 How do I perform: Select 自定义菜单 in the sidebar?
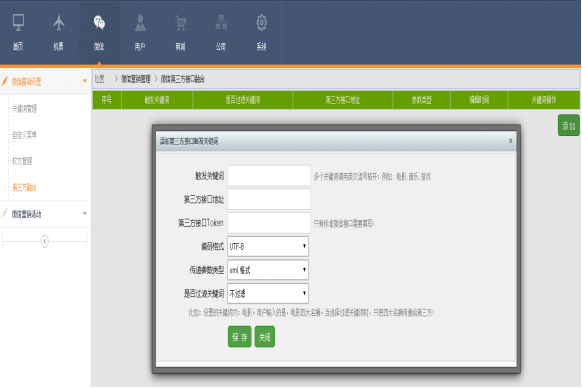(x=24, y=135)
